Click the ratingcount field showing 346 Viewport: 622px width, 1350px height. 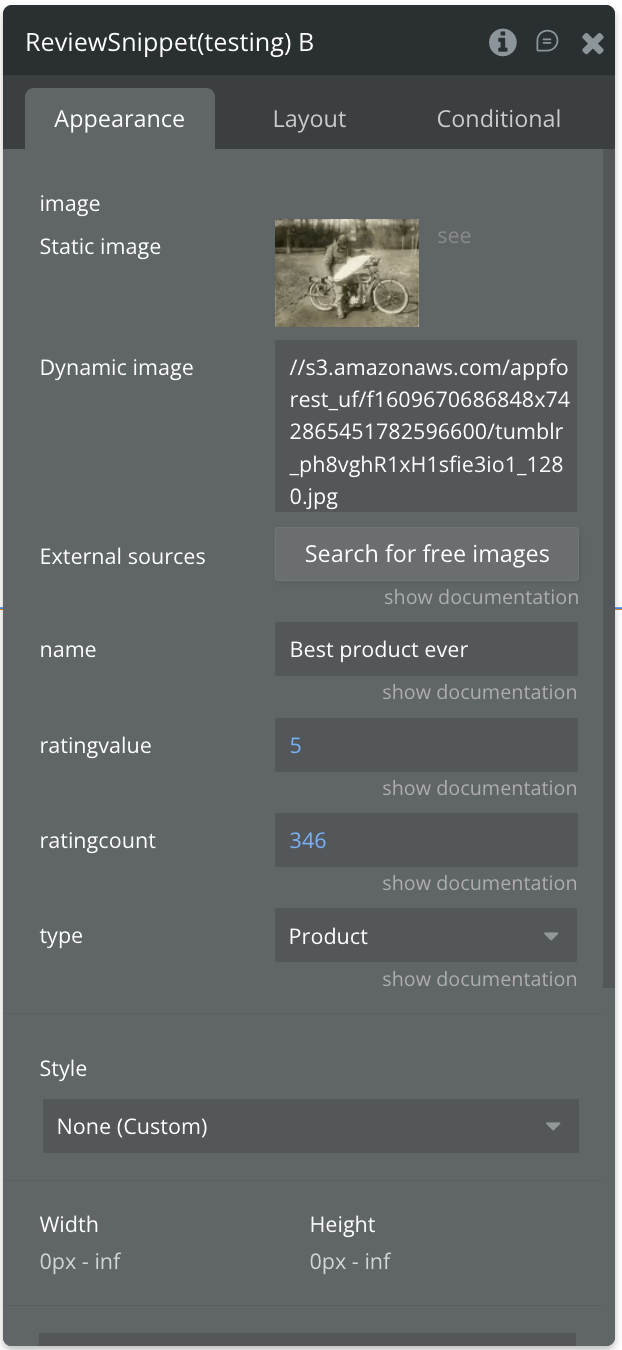pyautogui.click(x=426, y=840)
